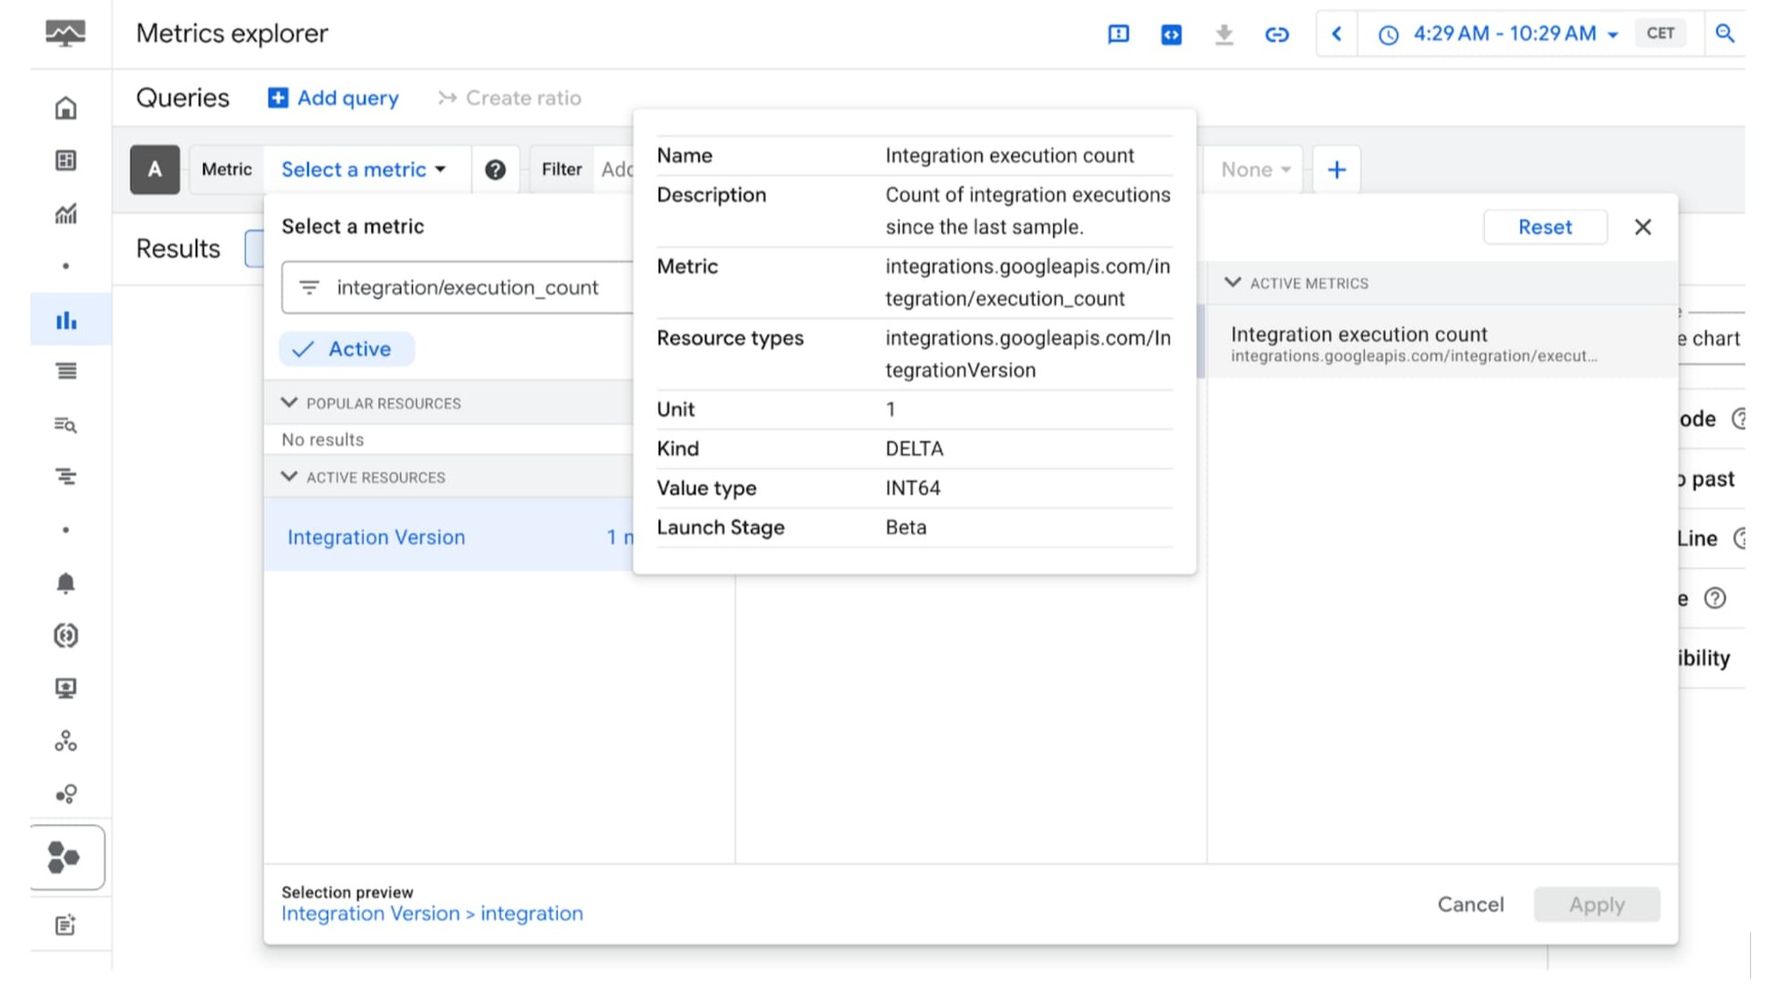The width and height of the screenshot is (1778, 1000).
Task: Collapse the Active Resources section
Action: tap(289, 477)
